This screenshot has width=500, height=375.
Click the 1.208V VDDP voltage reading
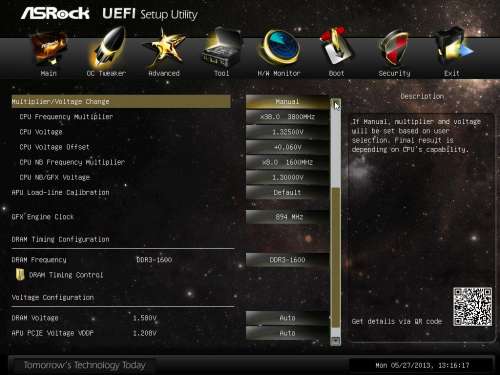(x=144, y=333)
